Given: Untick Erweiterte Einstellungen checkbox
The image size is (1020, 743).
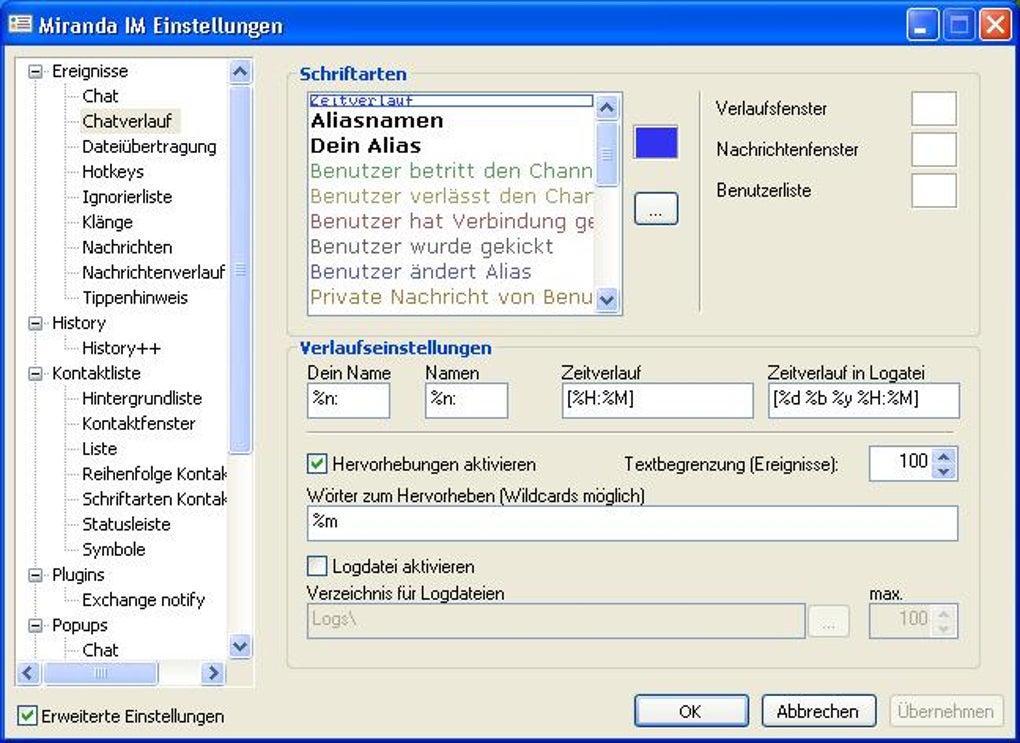Looking at the screenshot, I should 27,716.
